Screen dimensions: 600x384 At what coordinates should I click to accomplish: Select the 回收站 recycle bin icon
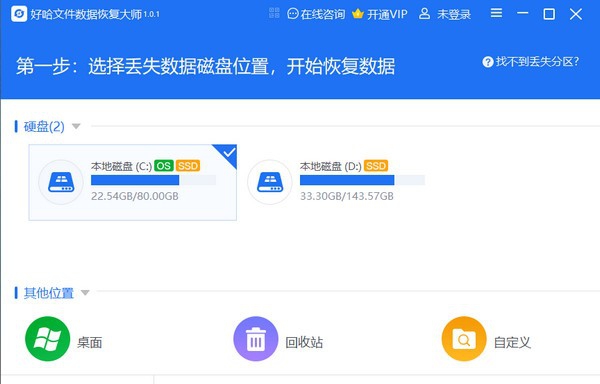[x=256, y=339]
